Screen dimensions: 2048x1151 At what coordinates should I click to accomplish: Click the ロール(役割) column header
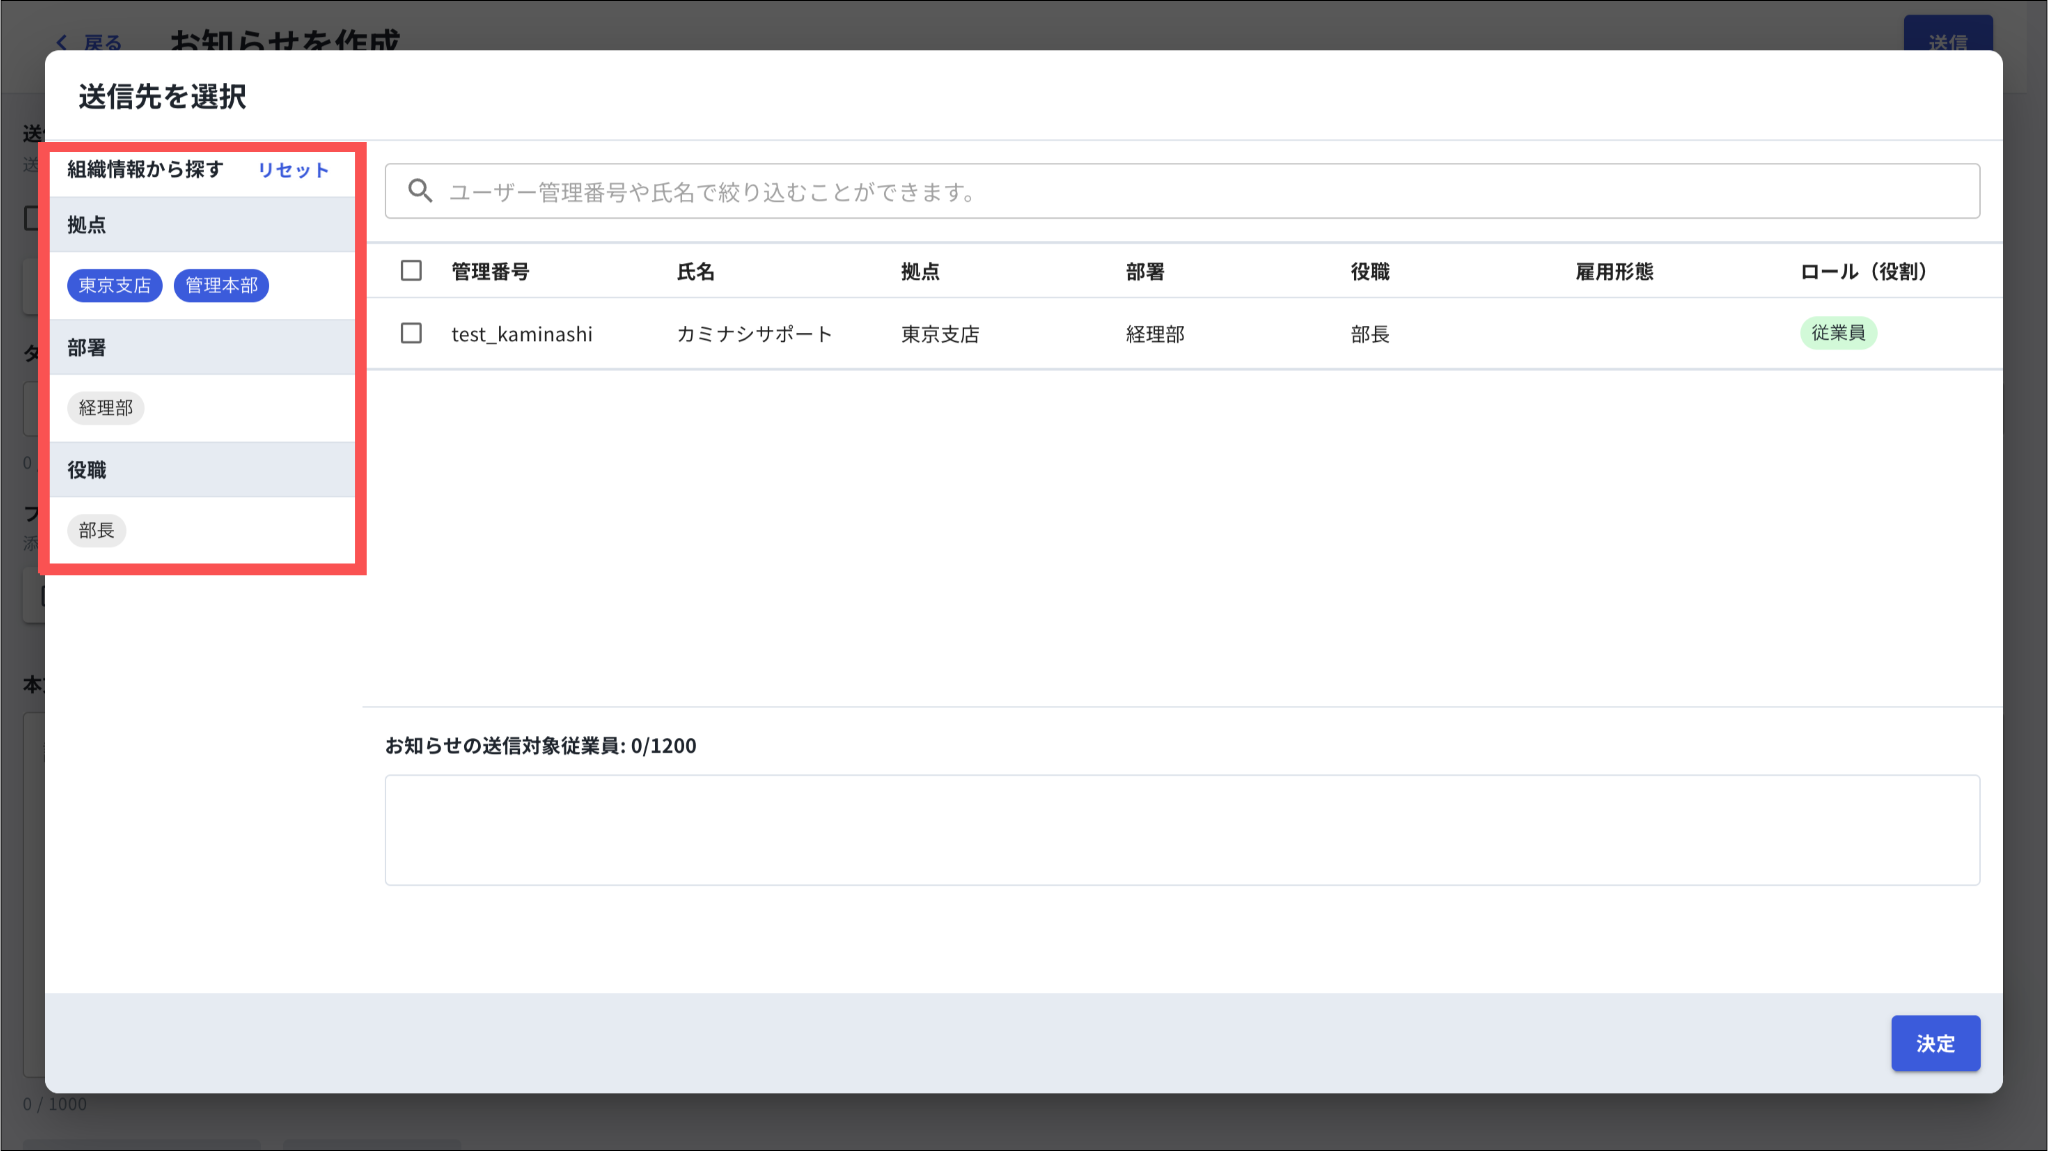pos(1863,272)
